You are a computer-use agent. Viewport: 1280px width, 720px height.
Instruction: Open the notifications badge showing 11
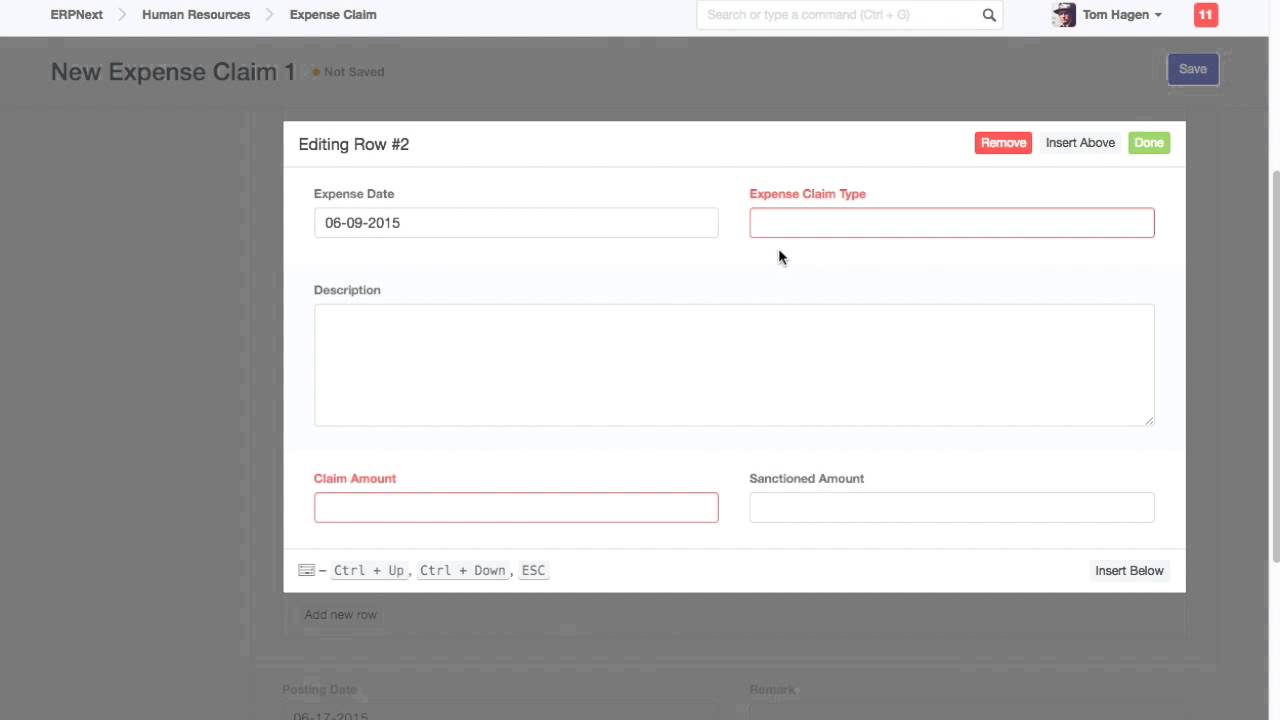(x=1205, y=15)
